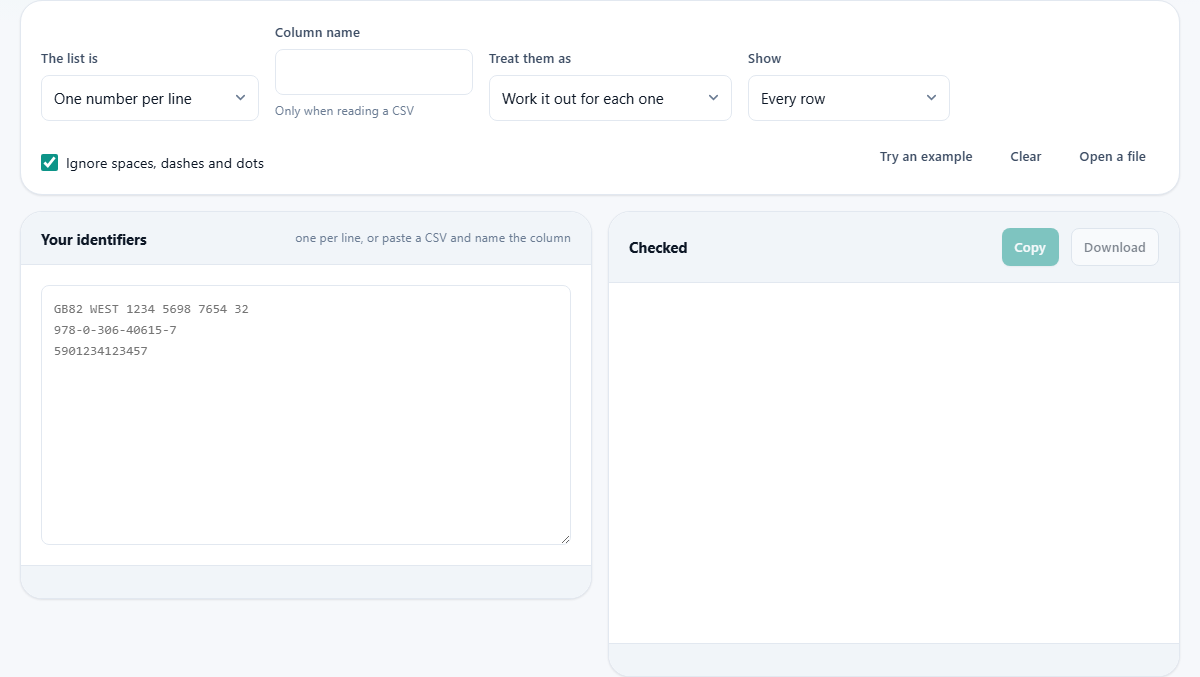Open the Show "Every row" dropdown
1200x677 pixels.
tap(849, 98)
